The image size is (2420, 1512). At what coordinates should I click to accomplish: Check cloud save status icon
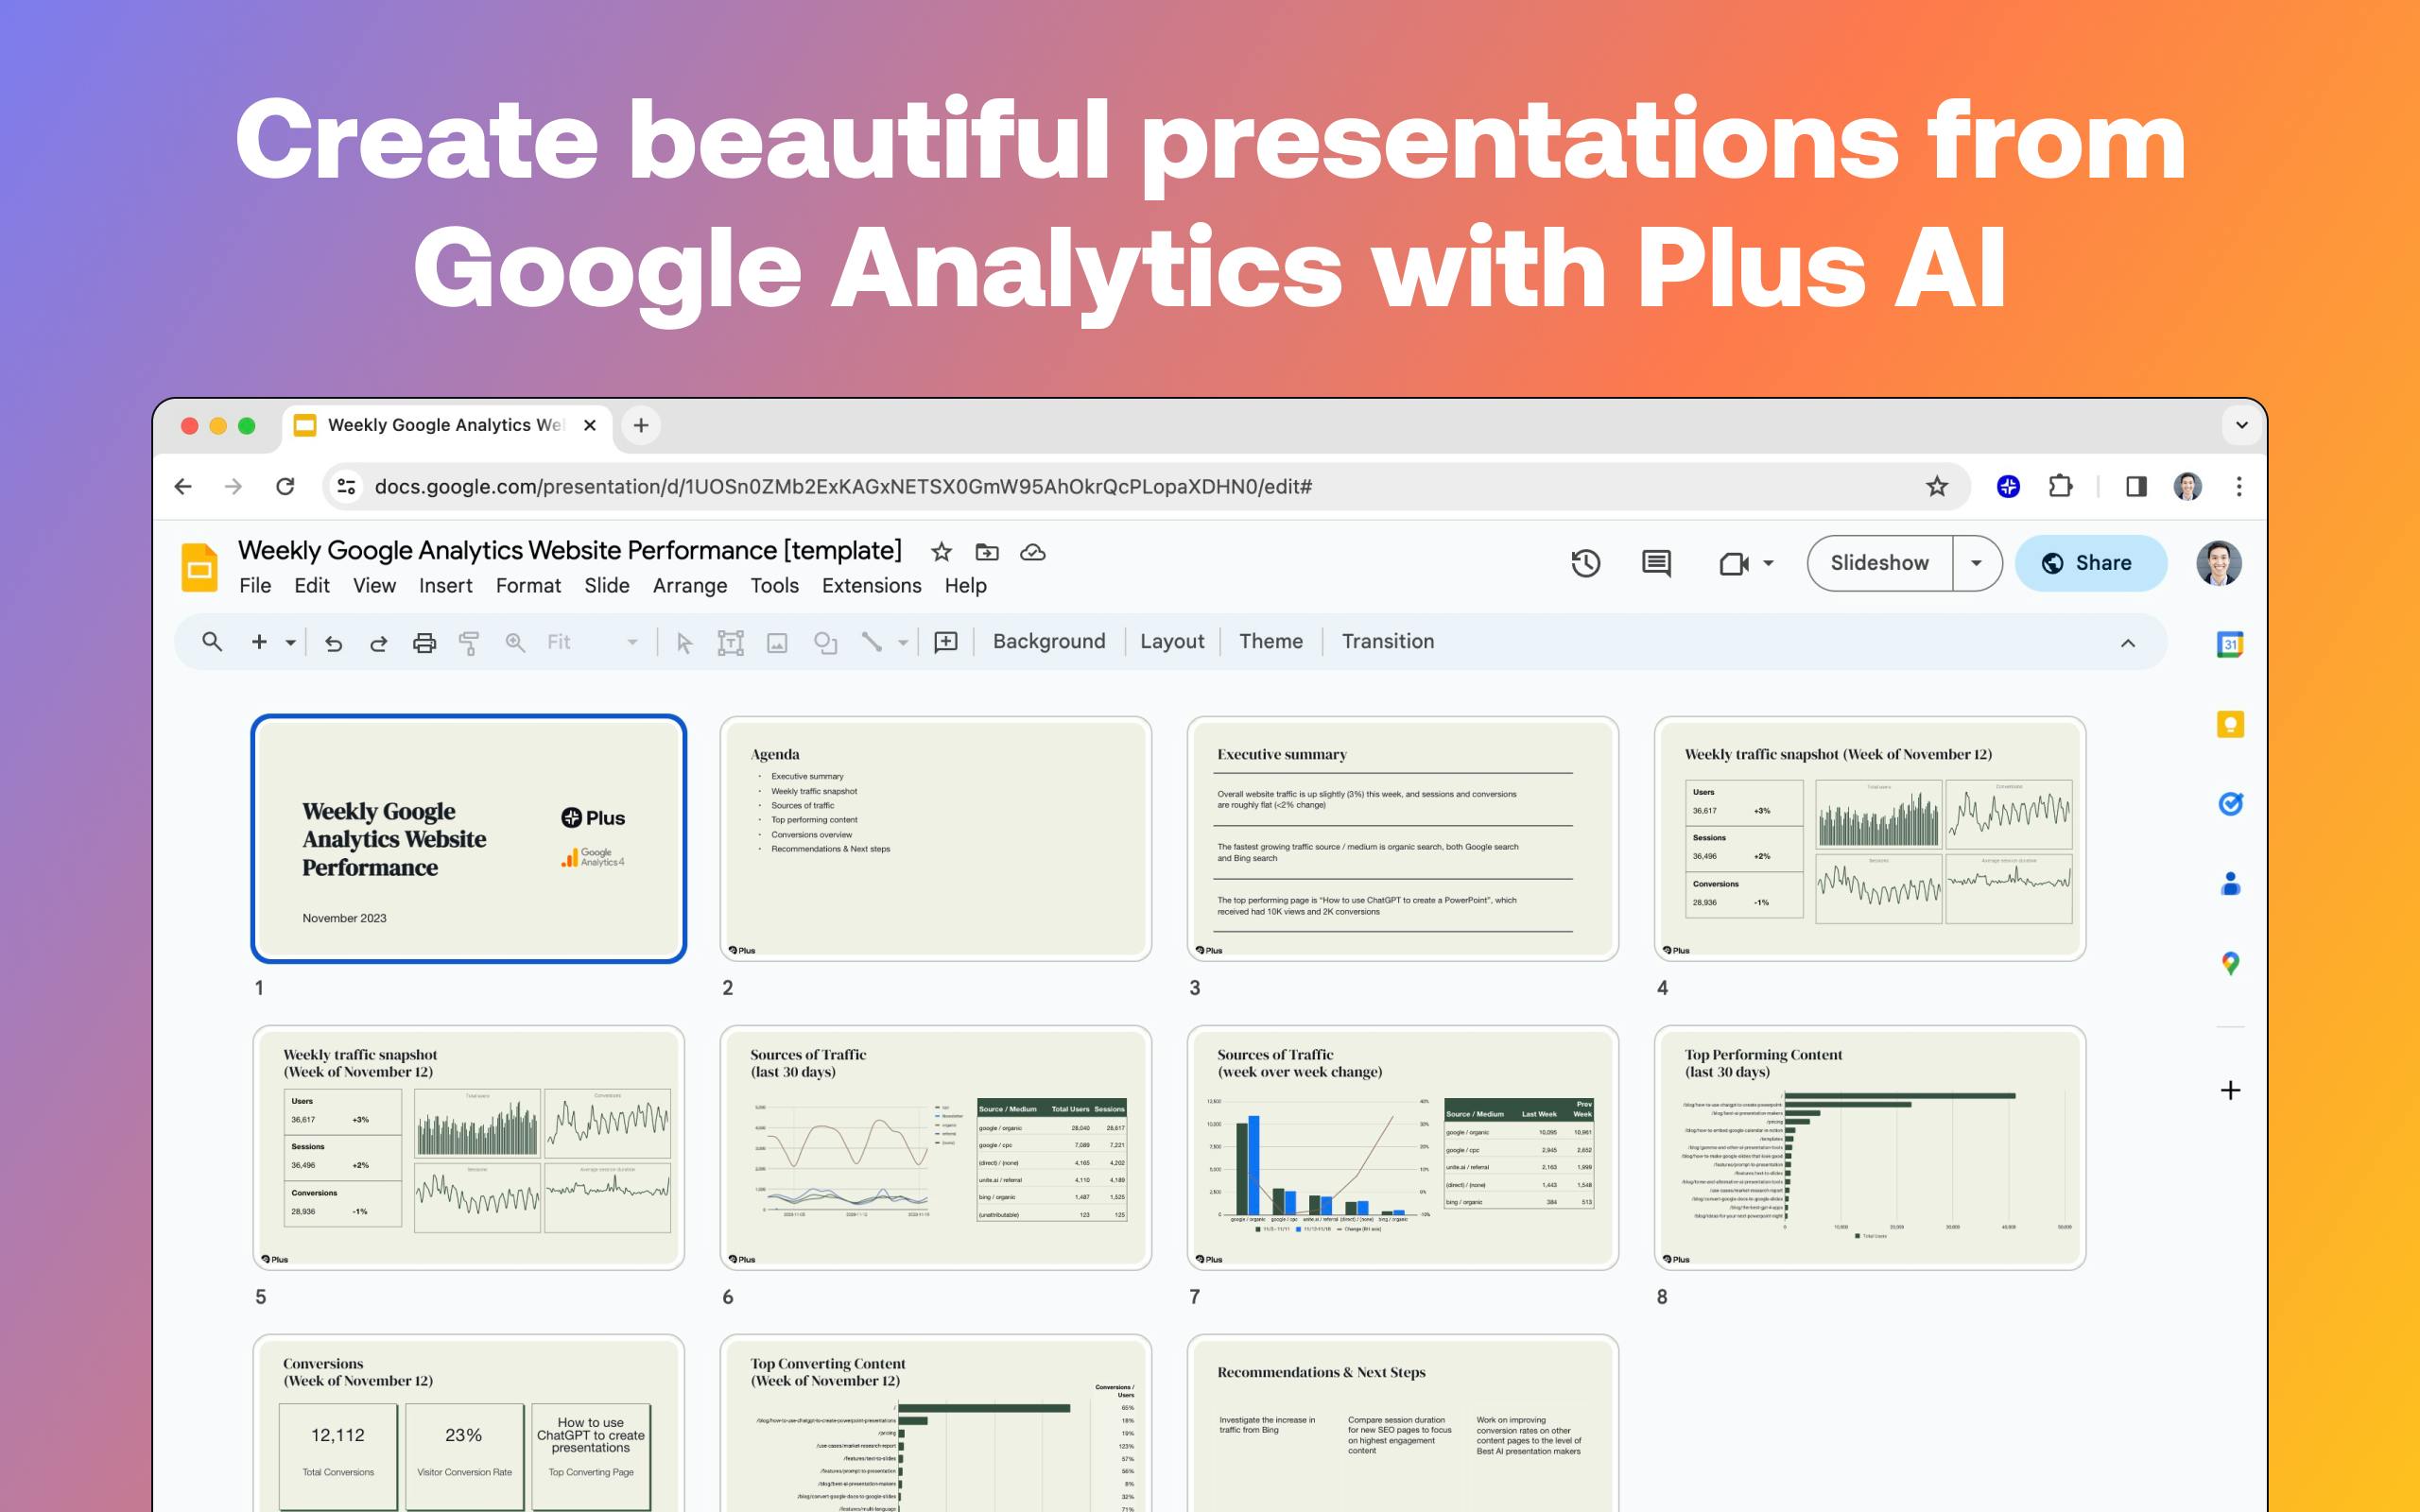click(1033, 552)
